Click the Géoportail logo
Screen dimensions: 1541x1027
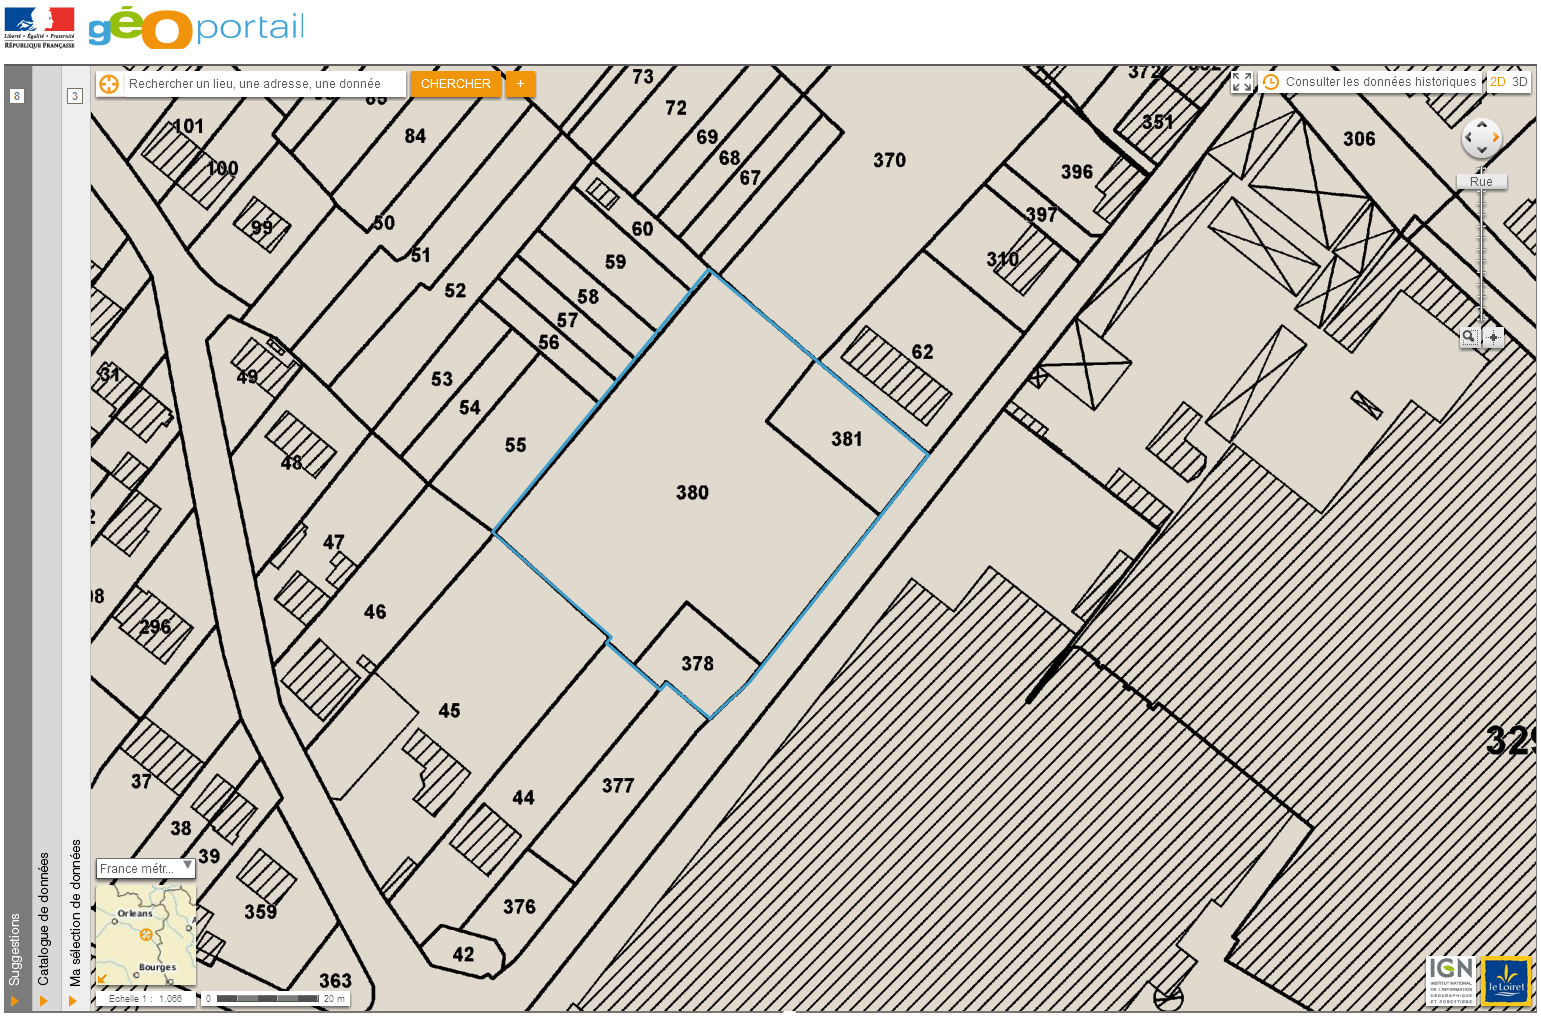point(196,28)
